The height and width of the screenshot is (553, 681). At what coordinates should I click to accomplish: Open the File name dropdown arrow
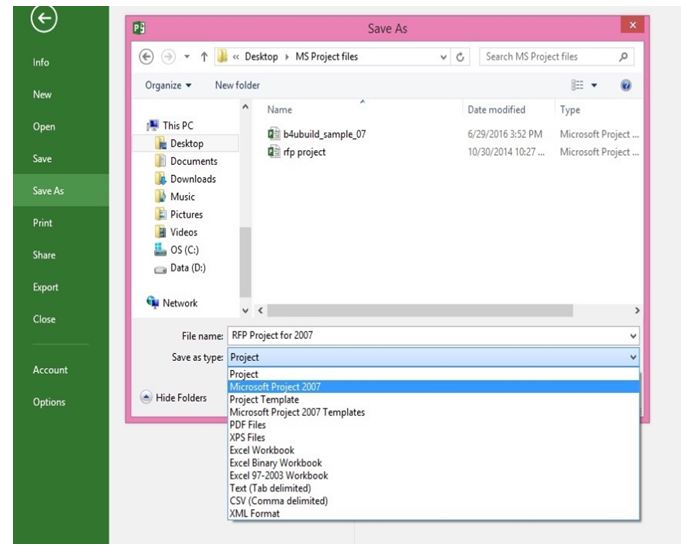click(x=633, y=336)
